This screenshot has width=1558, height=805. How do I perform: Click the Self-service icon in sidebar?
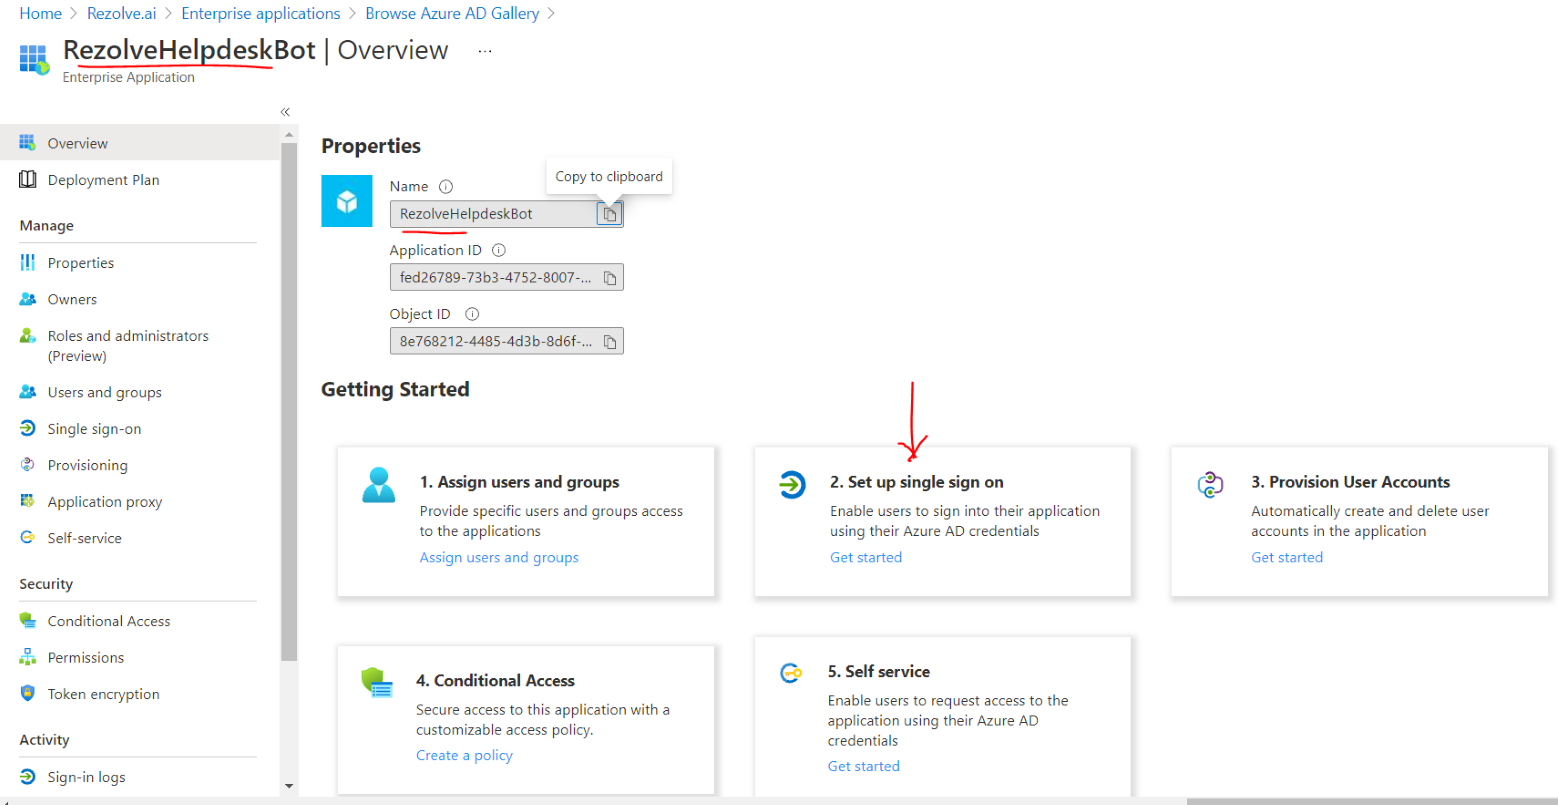click(28, 538)
